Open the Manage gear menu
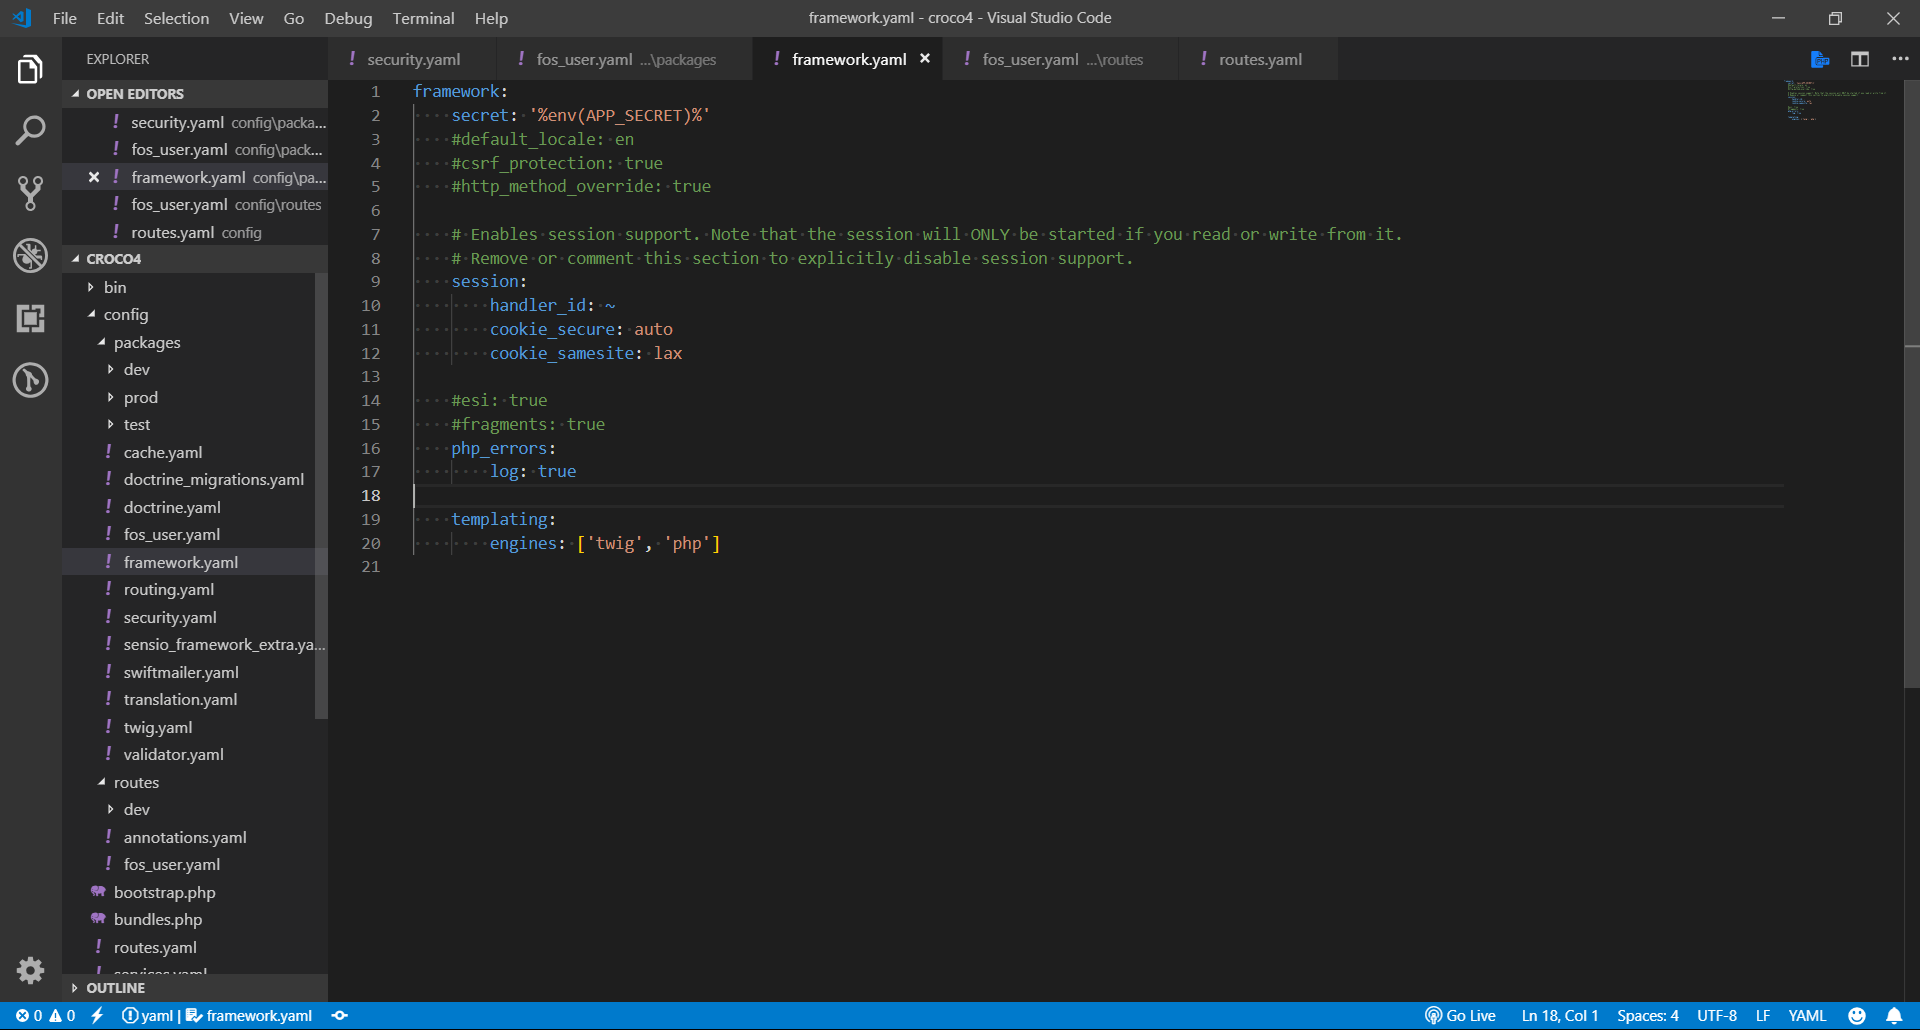This screenshot has width=1920, height=1030. tap(30, 970)
